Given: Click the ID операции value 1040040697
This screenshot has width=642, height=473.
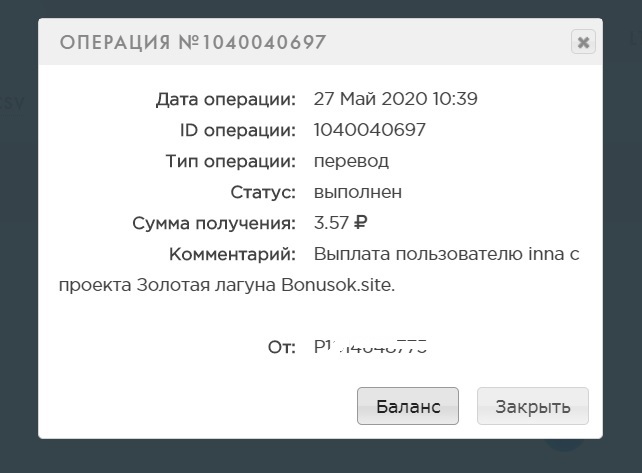Looking at the screenshot, I should (x=369, y=130).
